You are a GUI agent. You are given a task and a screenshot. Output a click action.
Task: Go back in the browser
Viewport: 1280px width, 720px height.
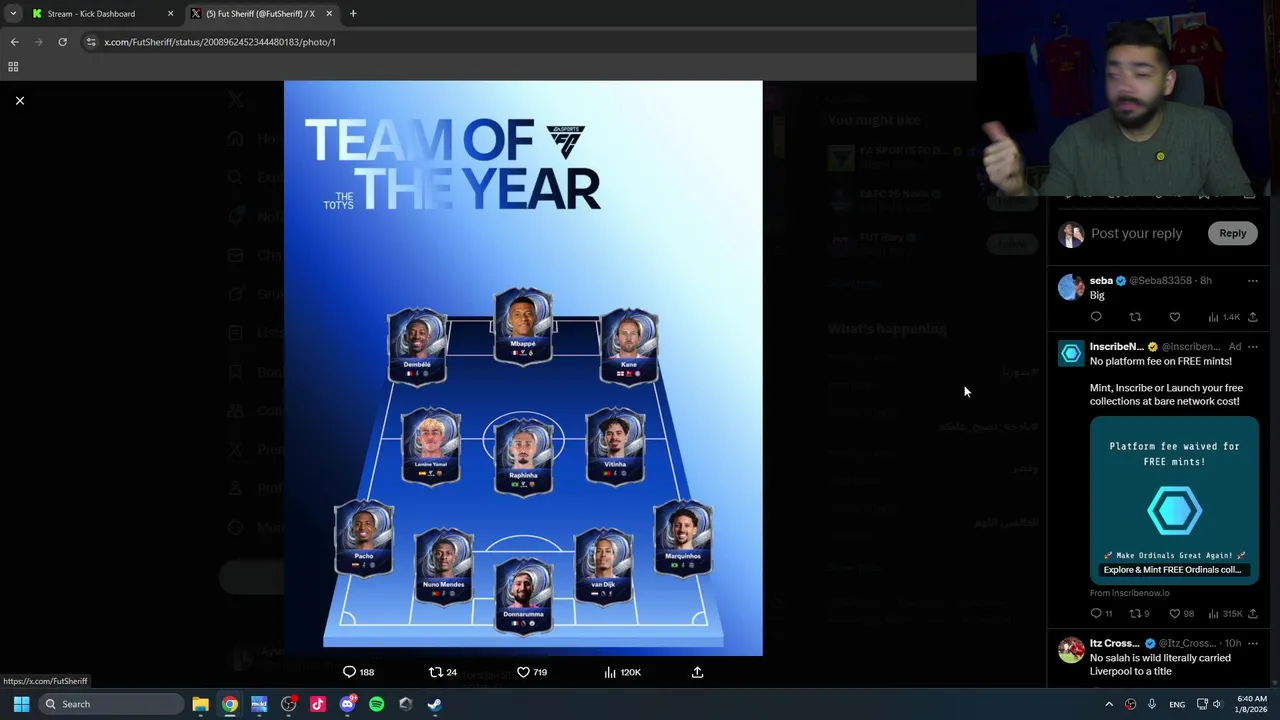pyautogui.click(x=14, y=42)
